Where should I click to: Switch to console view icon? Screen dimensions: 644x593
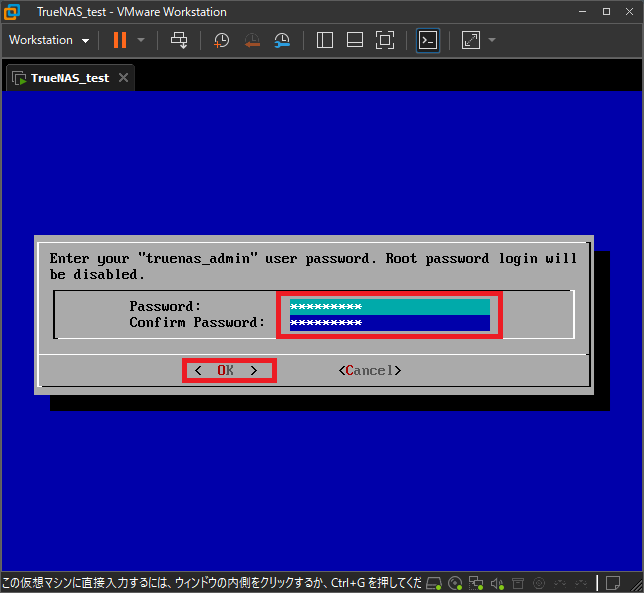(428, 40)
